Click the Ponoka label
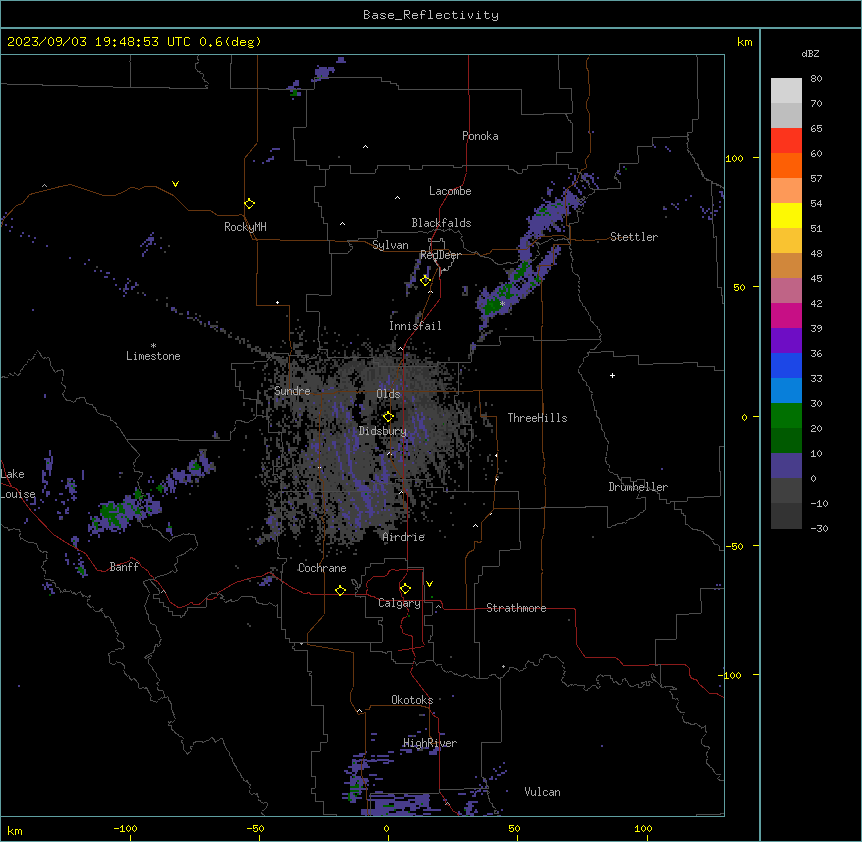 tap(480, 136)
